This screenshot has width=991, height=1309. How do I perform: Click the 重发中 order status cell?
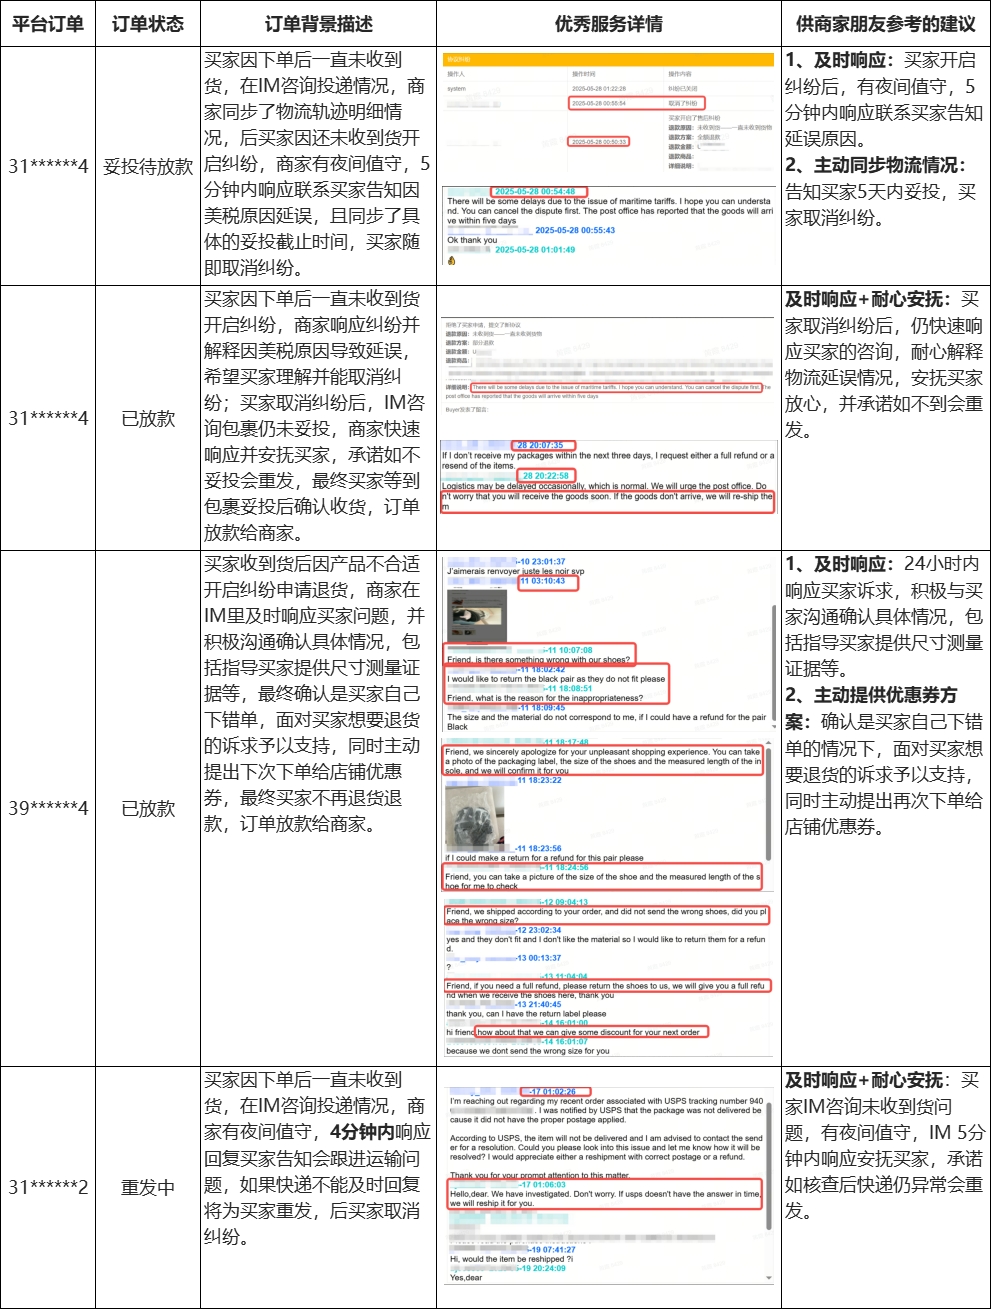pos(148,1187)
